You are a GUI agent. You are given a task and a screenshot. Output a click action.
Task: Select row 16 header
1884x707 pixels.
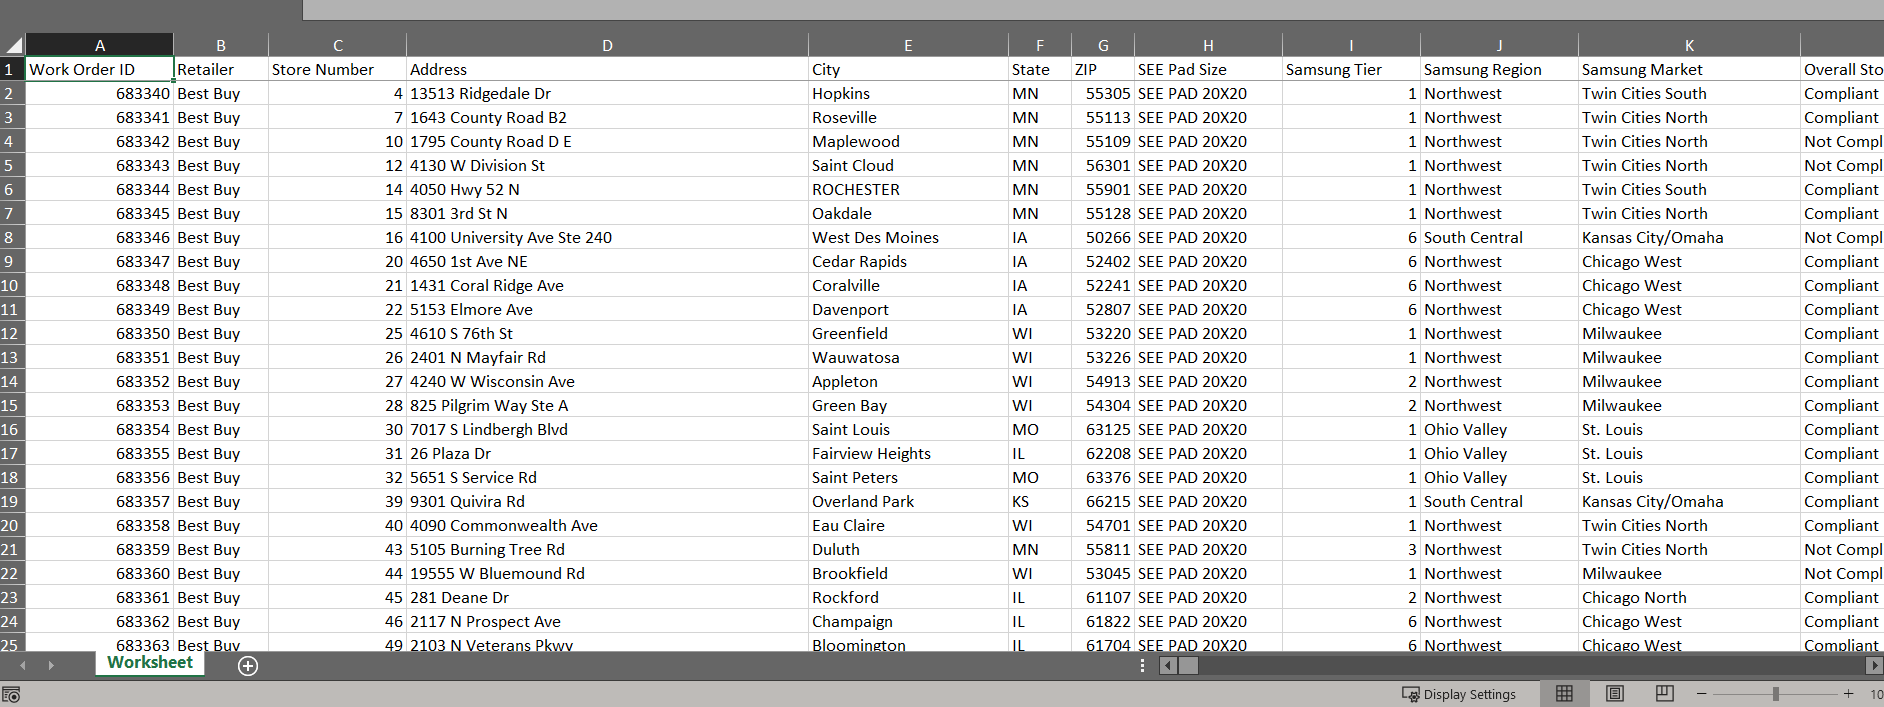(12, 429)
